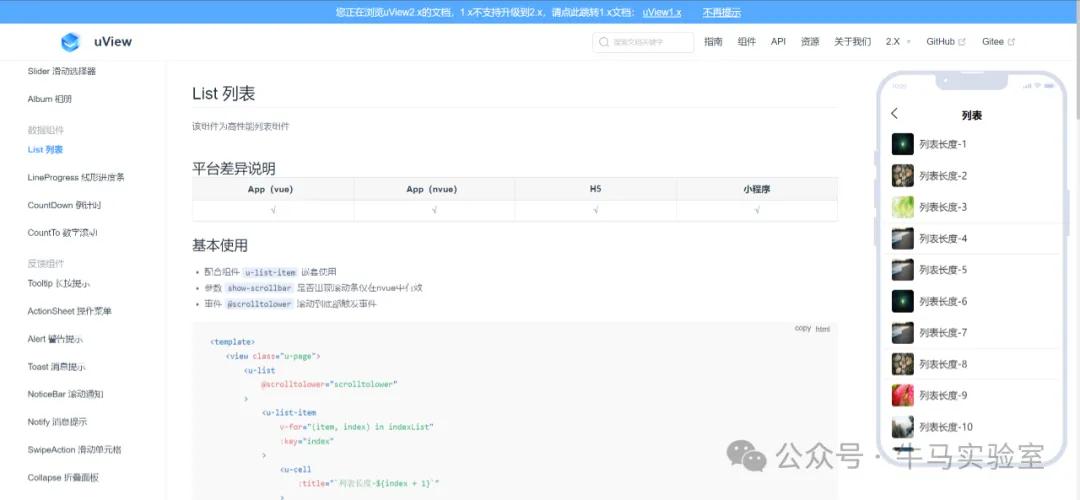The height and width of the screenshot is (500, 1080).
Task: Click thumbnail for 列表长度-7
Action: (902, 333)
